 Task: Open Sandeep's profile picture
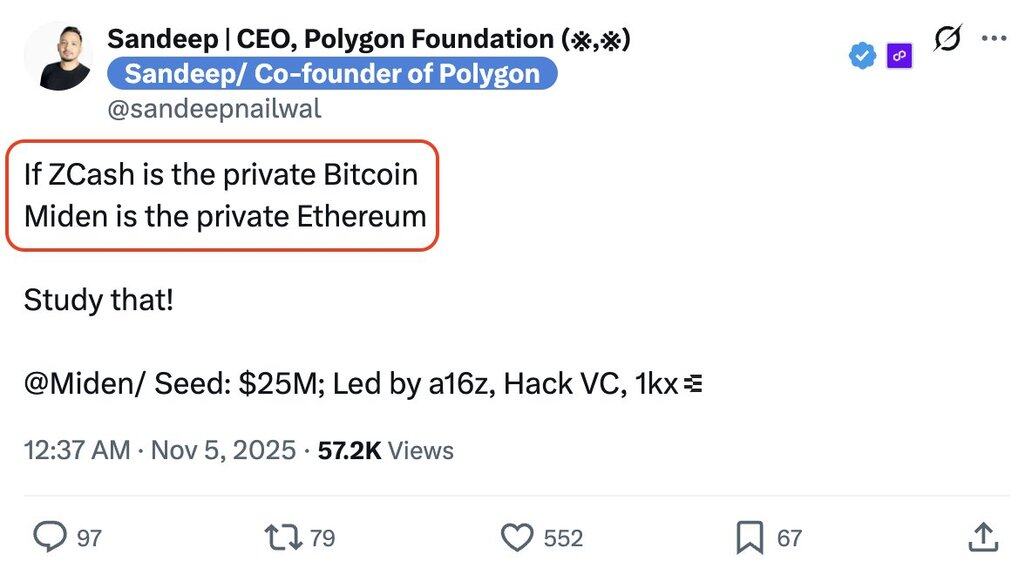[59, 56]
